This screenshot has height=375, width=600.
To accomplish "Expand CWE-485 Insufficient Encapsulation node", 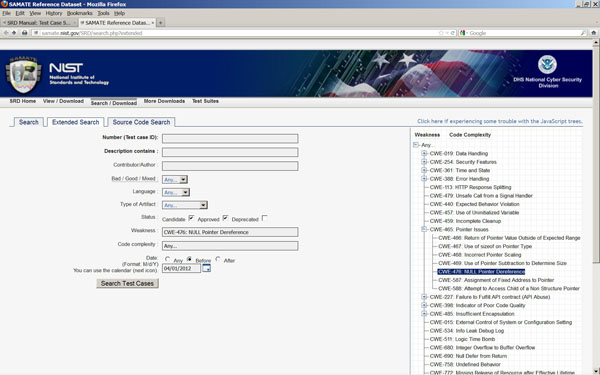I will coord(424,314).
